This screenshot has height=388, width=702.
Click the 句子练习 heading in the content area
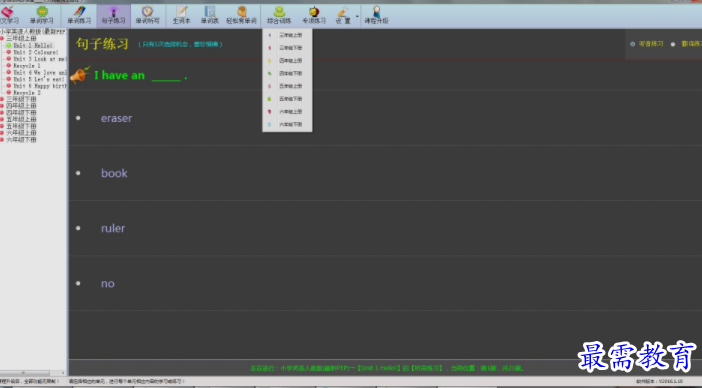point(102,44)
